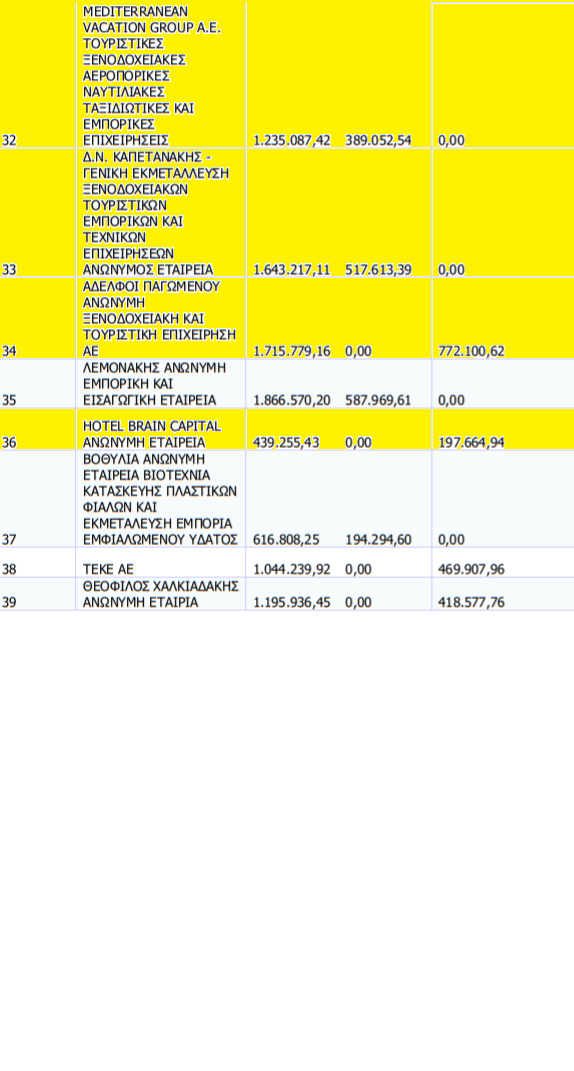The width and height of the screenshot is (574, 1071).
Task: Select the value 469.907,96
Action: pyautogui.click(x=472, y=569)
